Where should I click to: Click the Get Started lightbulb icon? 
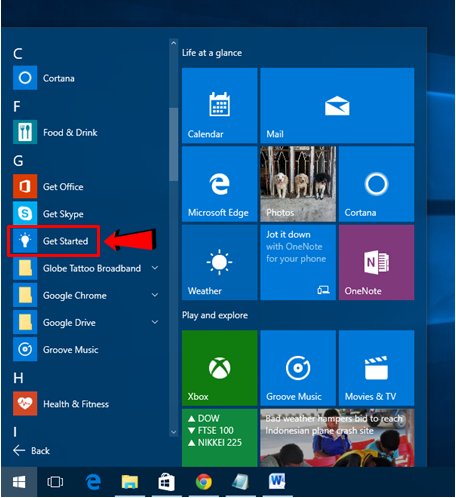pos(25,241)
